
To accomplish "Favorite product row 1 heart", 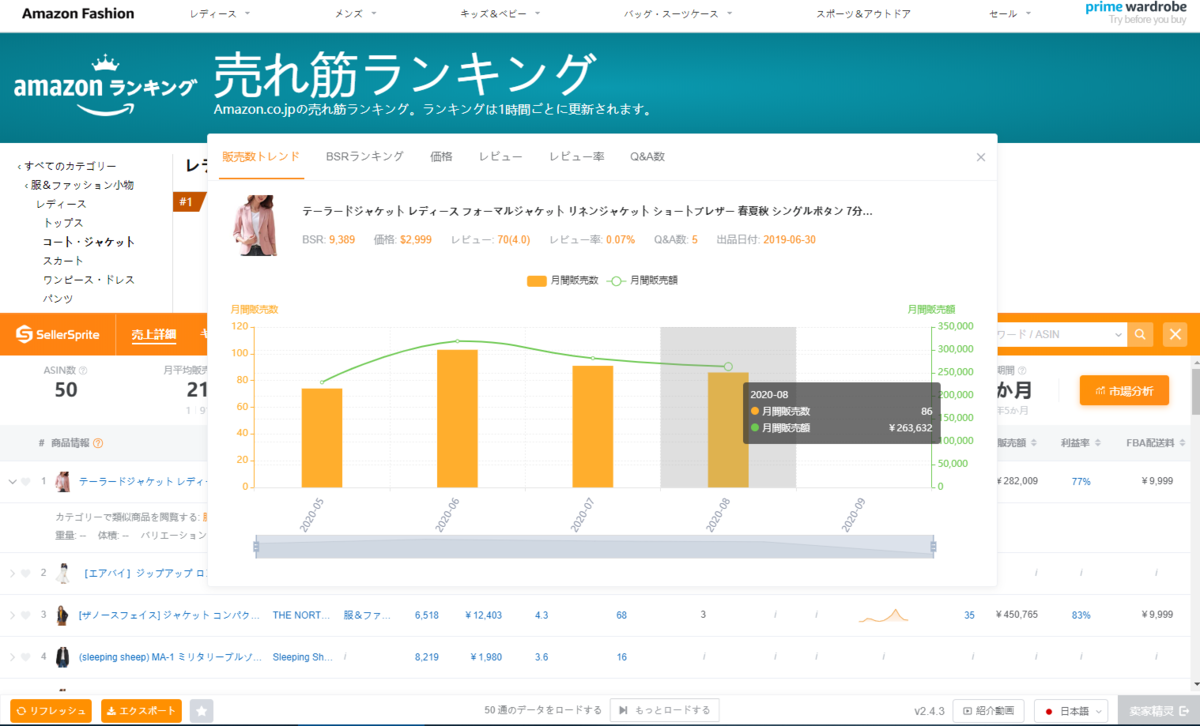I will [x=26, y=481].
